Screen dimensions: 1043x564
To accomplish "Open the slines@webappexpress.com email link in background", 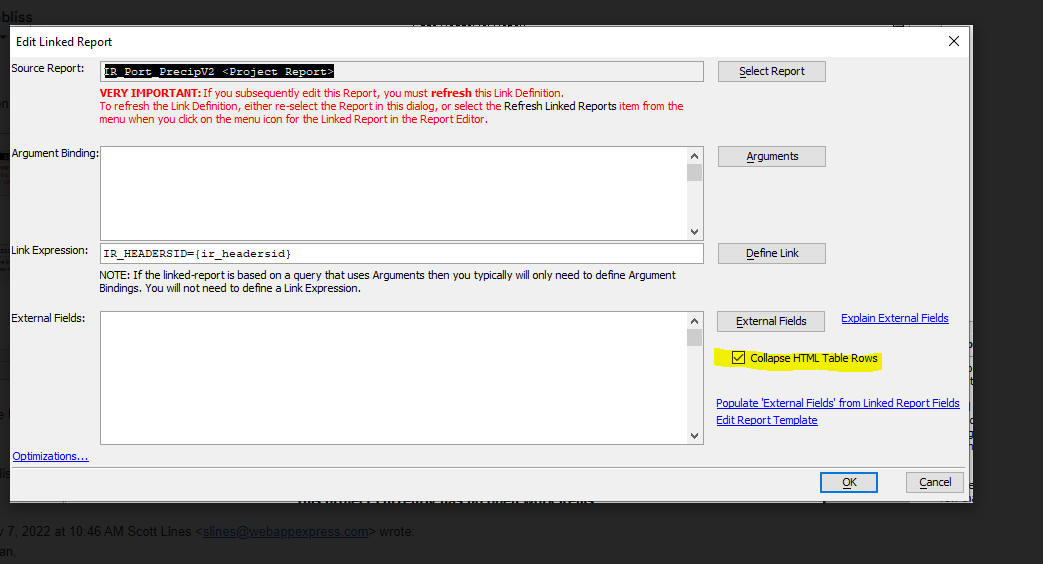I will click(x=285, y=531).
